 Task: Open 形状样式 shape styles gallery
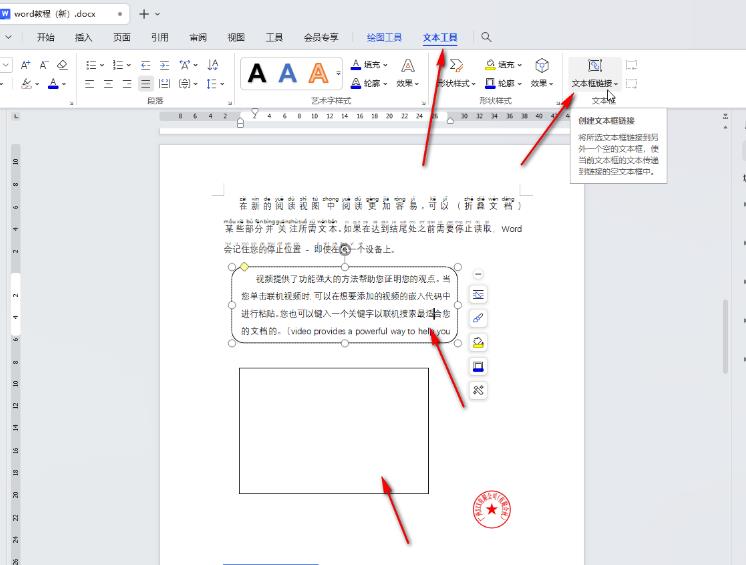(456, 74)
